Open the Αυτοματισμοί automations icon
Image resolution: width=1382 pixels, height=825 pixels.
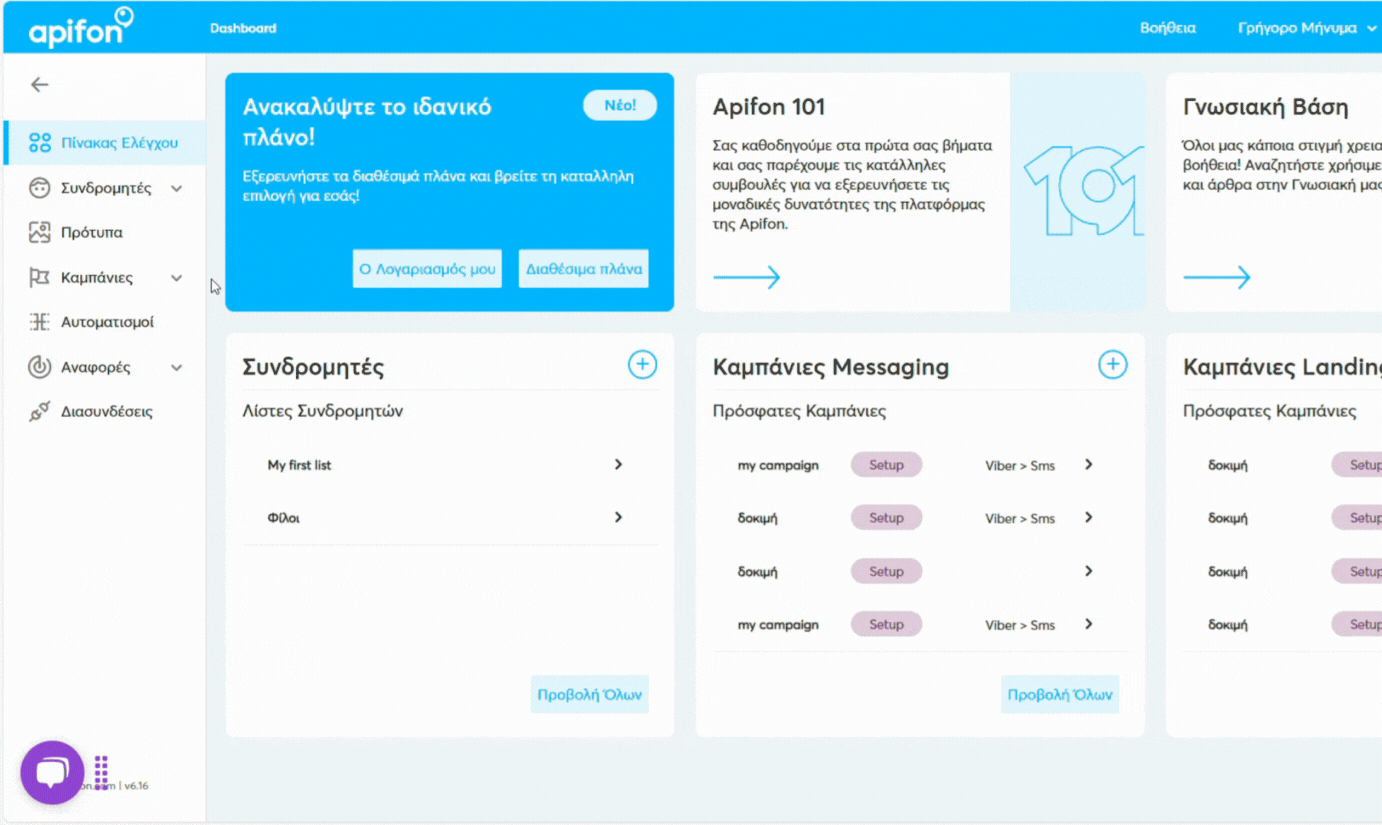pyautogui.click(x=38, y=321)
